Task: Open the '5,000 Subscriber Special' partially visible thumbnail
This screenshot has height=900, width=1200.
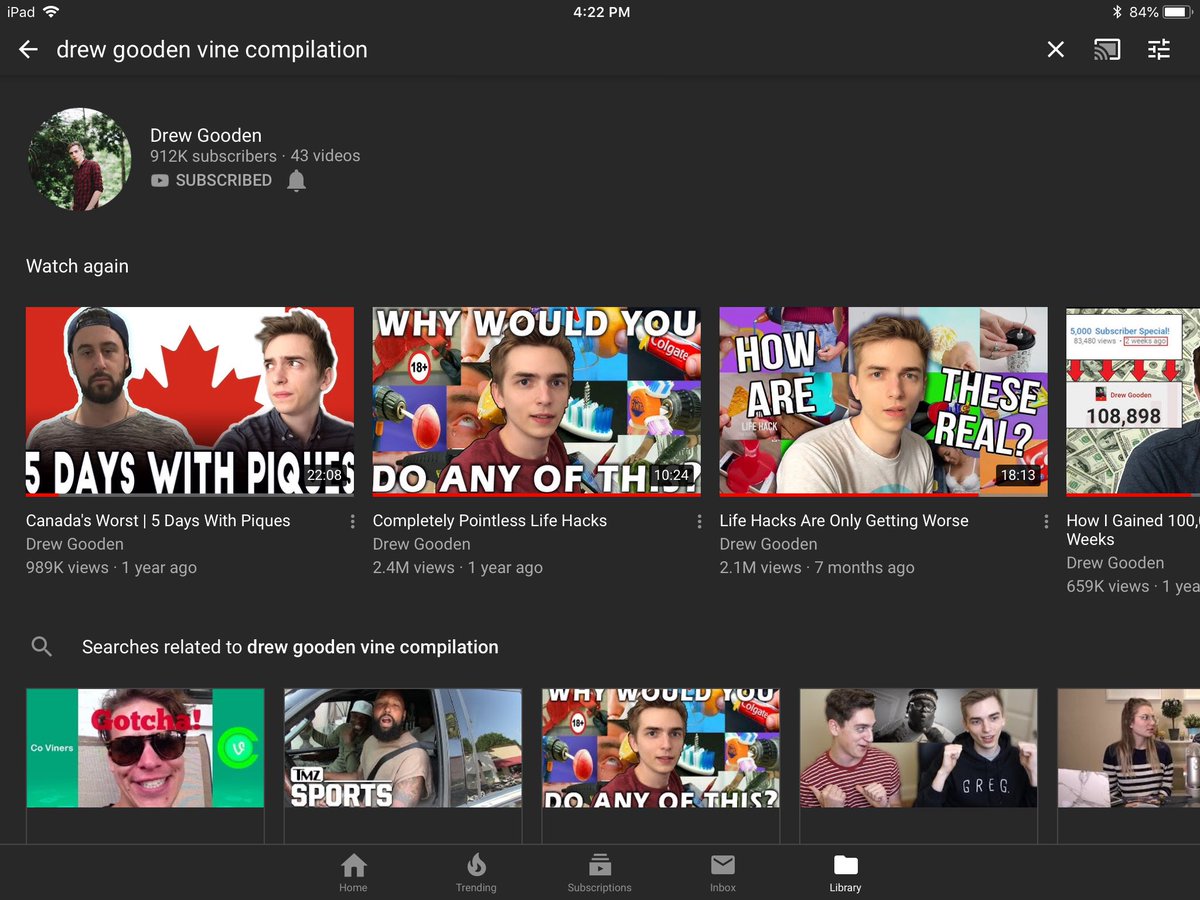Action: coord(1133,401)
